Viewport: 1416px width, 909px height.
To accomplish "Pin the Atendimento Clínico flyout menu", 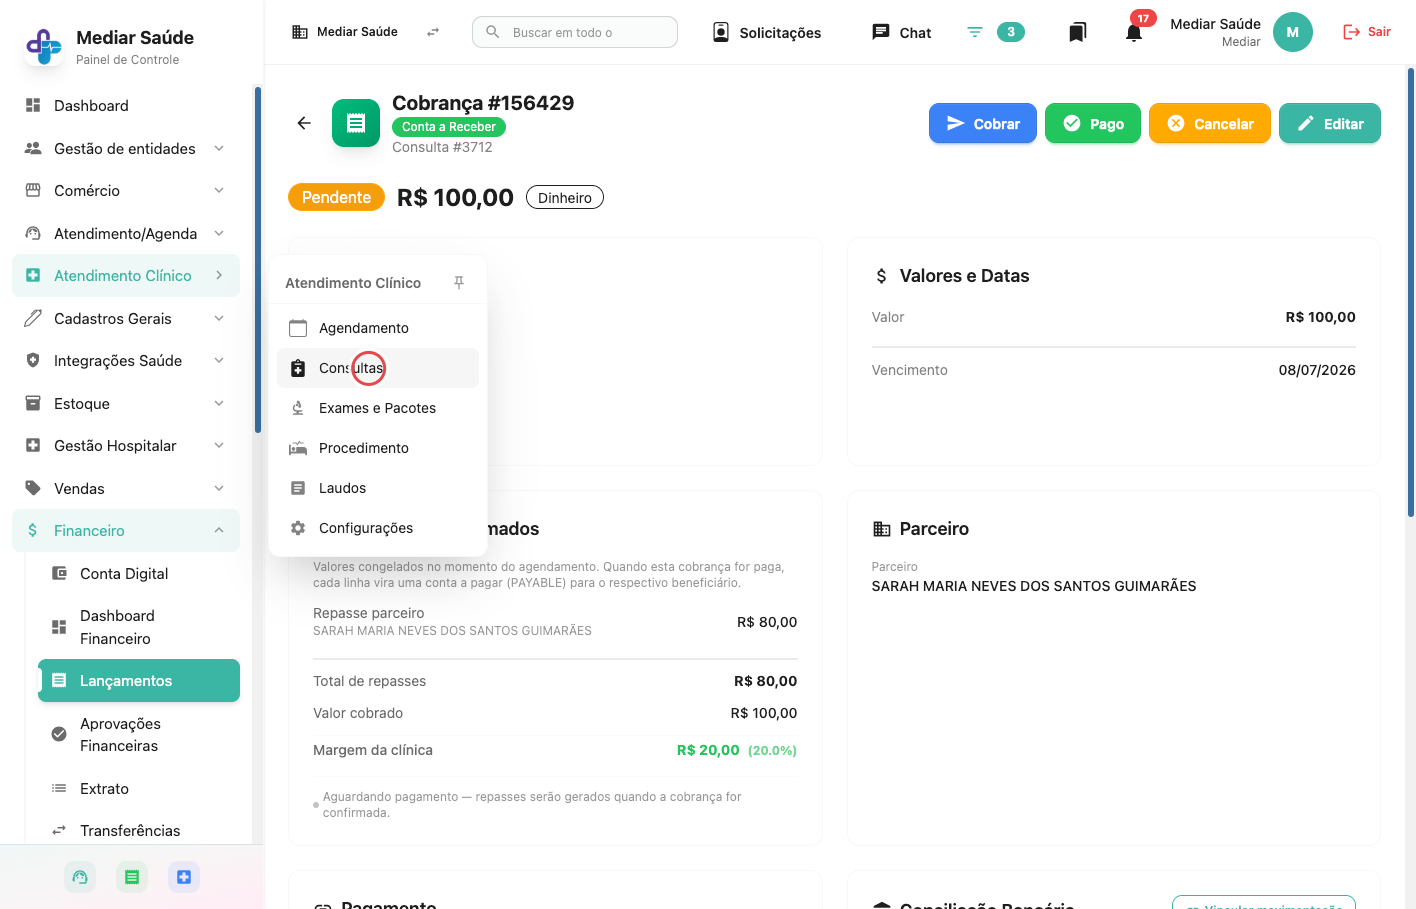I will pos(459,283).
